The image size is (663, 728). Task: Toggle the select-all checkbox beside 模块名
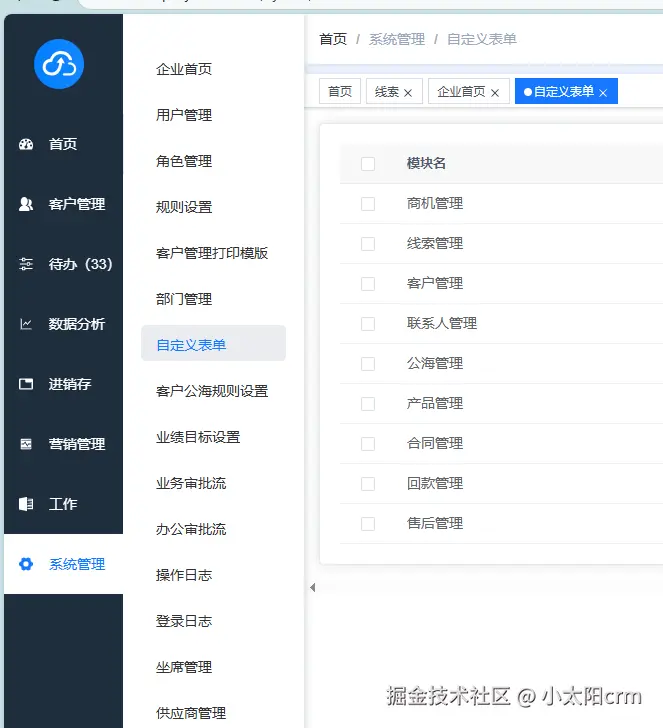(x=368, y=164)
